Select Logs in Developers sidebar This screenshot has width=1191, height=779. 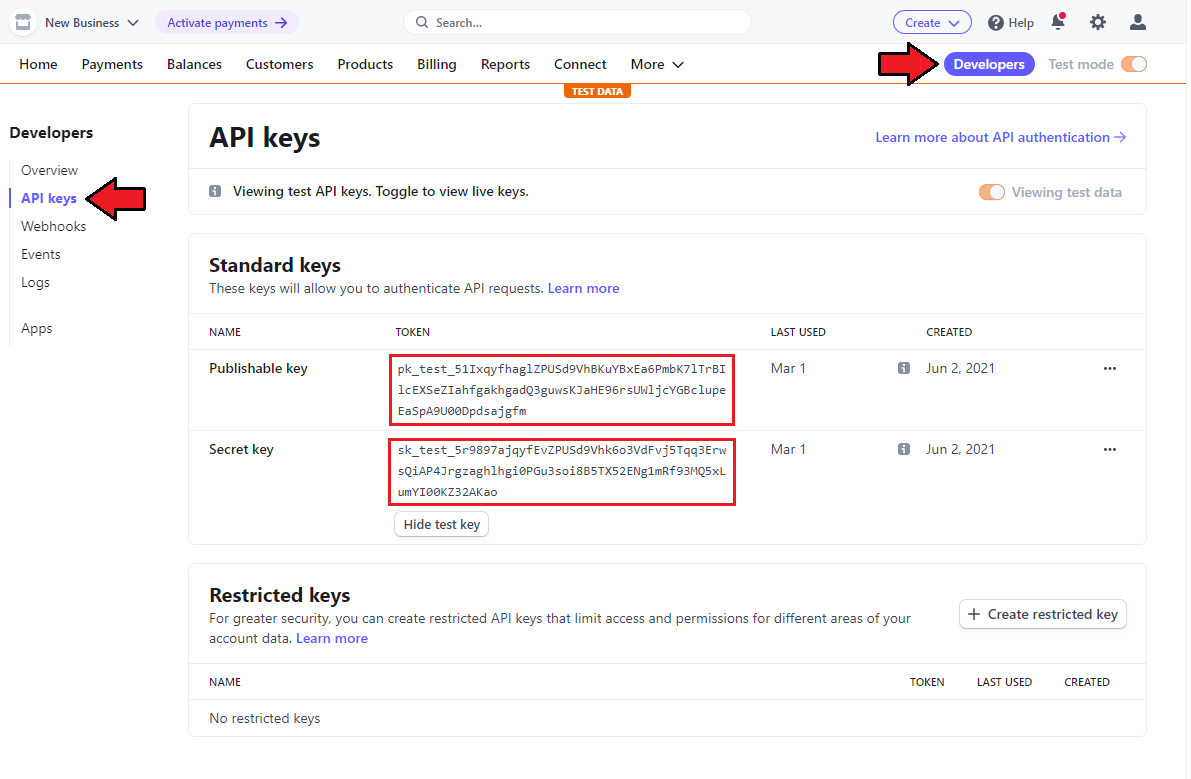pos(36,282)
